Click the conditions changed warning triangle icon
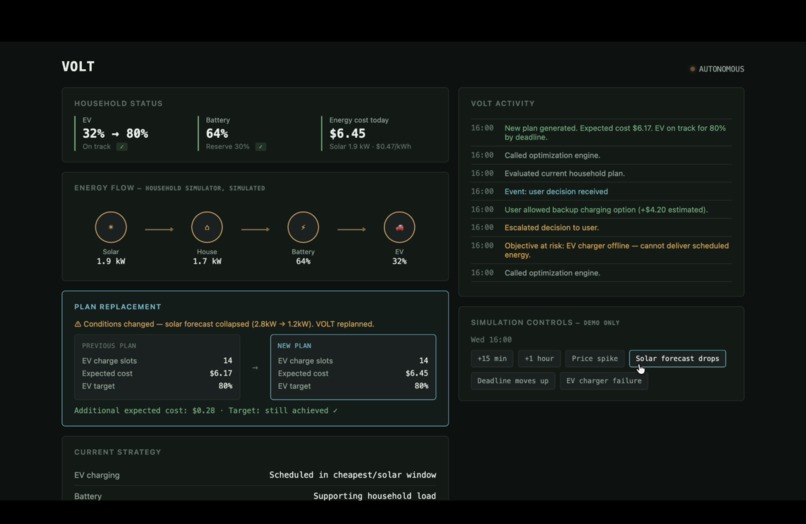This screenshot has height=524, width=806. click(78, 324)
